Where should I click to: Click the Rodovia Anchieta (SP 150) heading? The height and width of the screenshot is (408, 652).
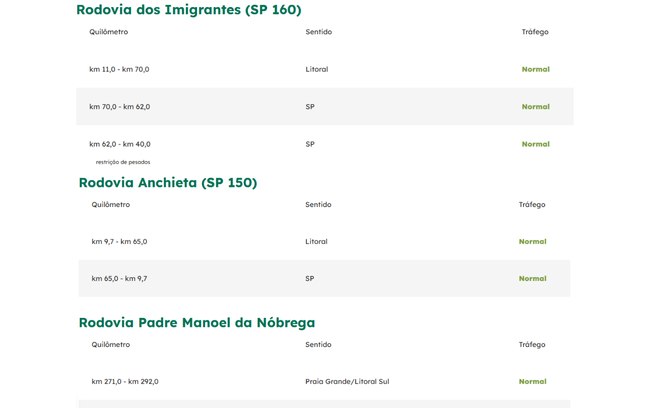click(168, 183)
